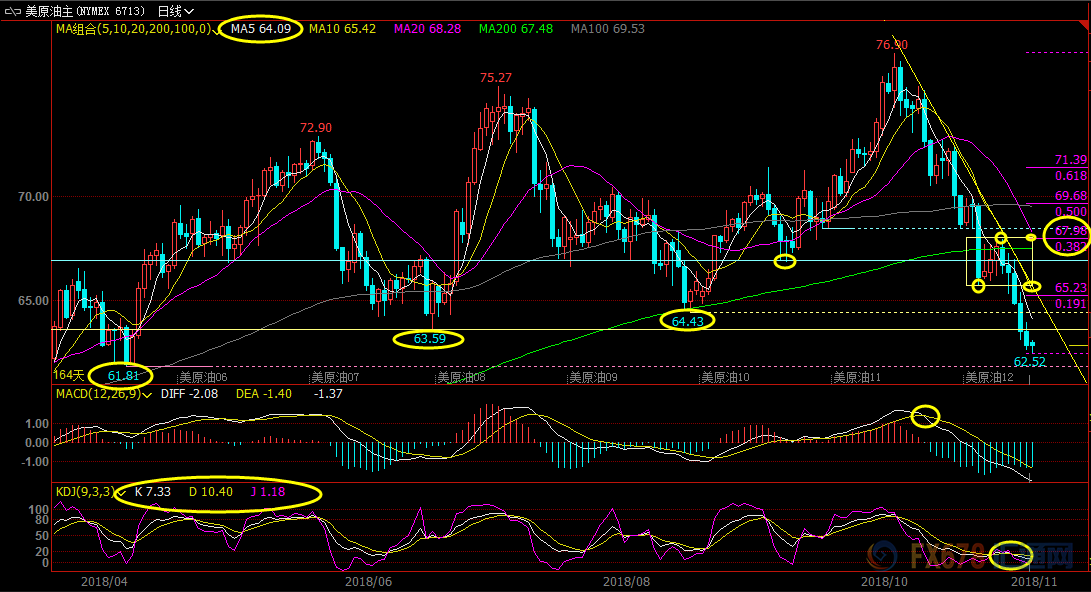Click the DEA -1.40 reading
The height and width of the screenshot is (592, 1091).
click(264, 394)
